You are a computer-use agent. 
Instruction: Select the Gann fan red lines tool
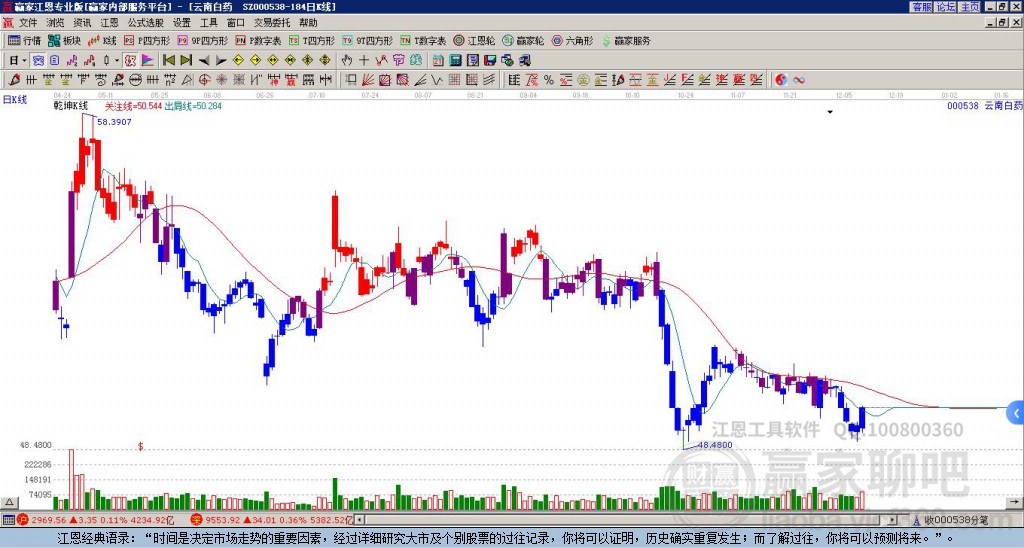click(x=368, y=80)
